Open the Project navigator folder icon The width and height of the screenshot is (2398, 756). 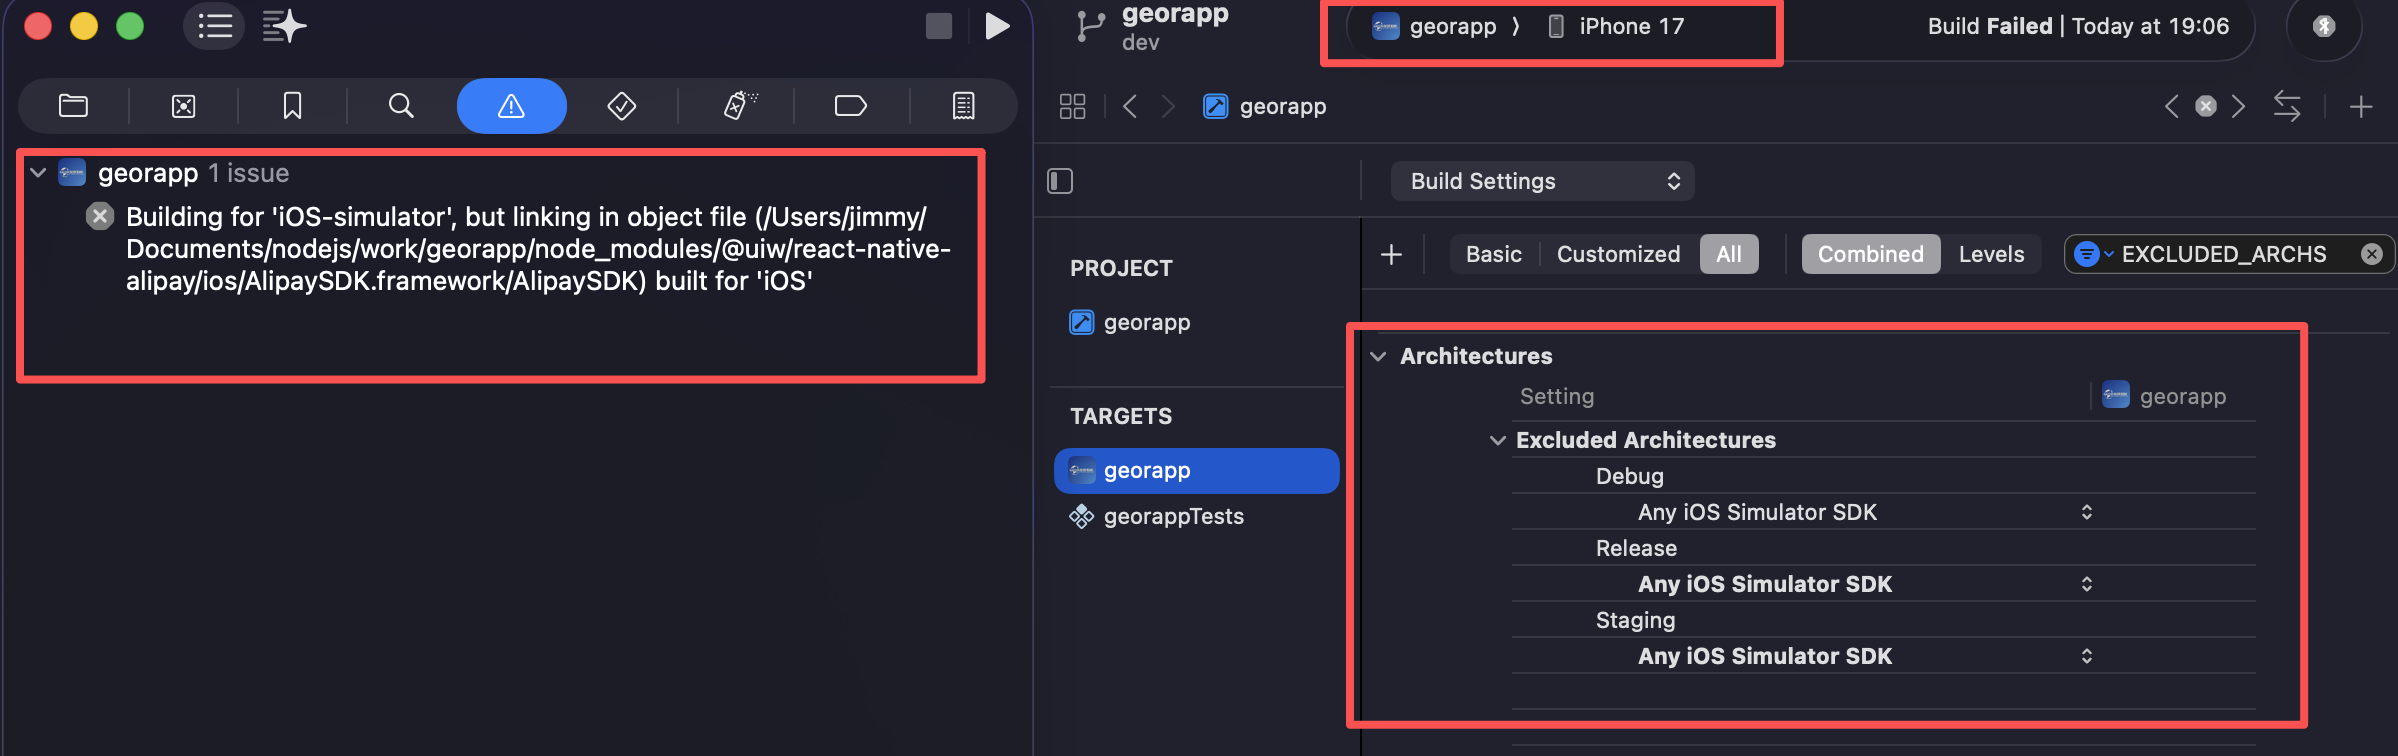pos(73,106)
